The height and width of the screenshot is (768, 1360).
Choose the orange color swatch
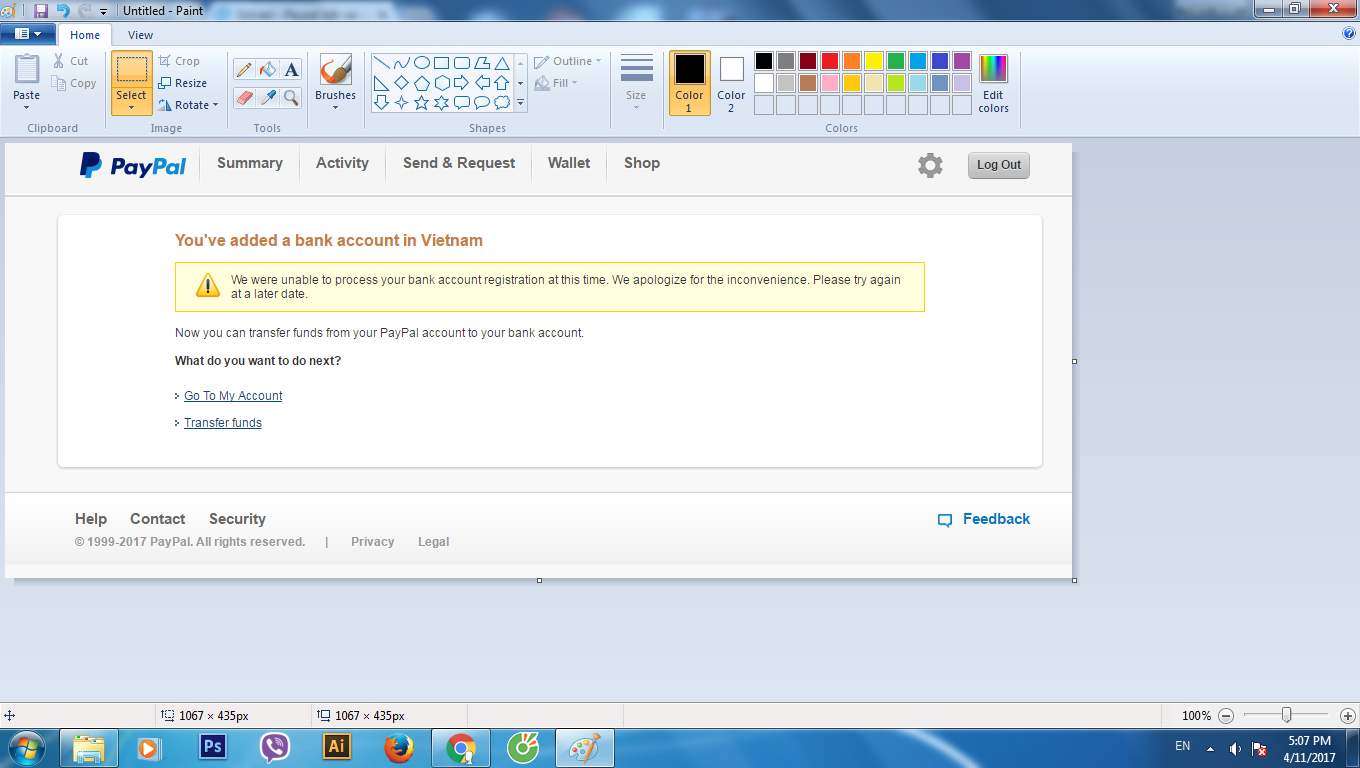click(x=851, y=61)
